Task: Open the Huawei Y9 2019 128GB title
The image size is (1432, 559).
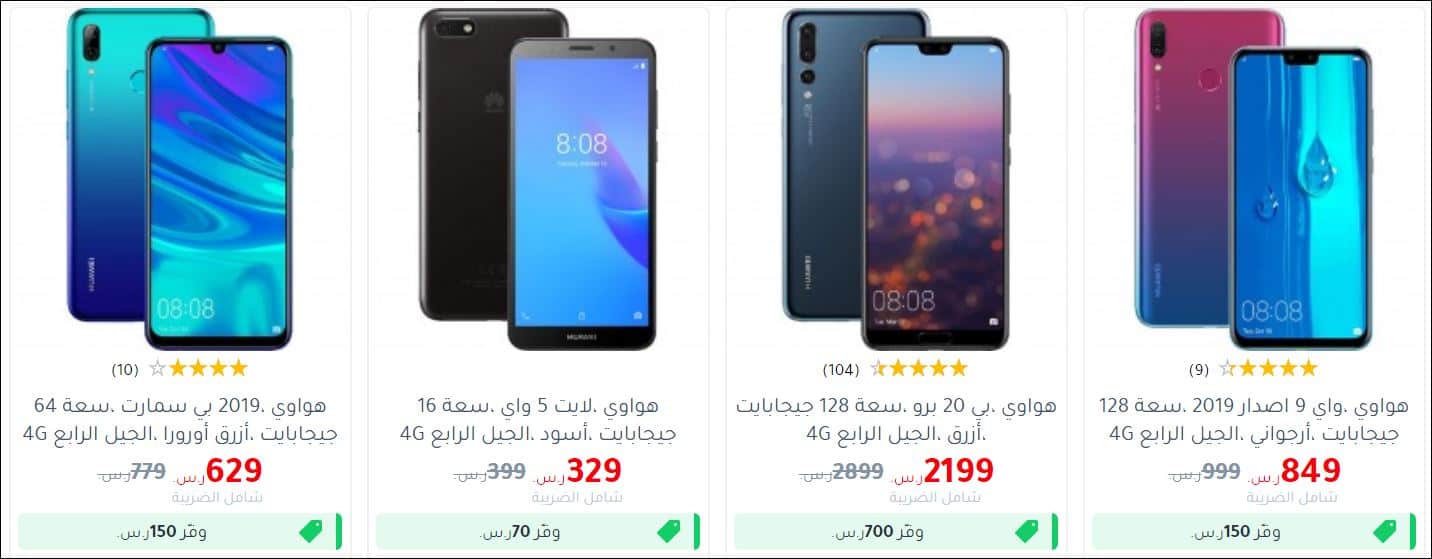Action: point(1253,420)
